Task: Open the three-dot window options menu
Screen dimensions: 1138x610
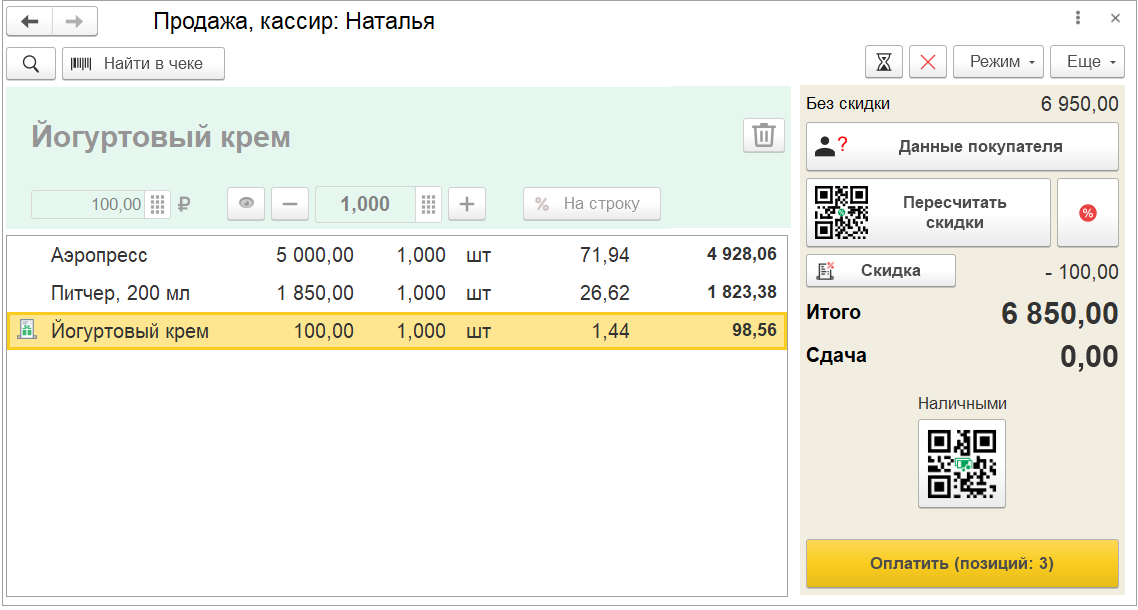Action: (1078, 18)
